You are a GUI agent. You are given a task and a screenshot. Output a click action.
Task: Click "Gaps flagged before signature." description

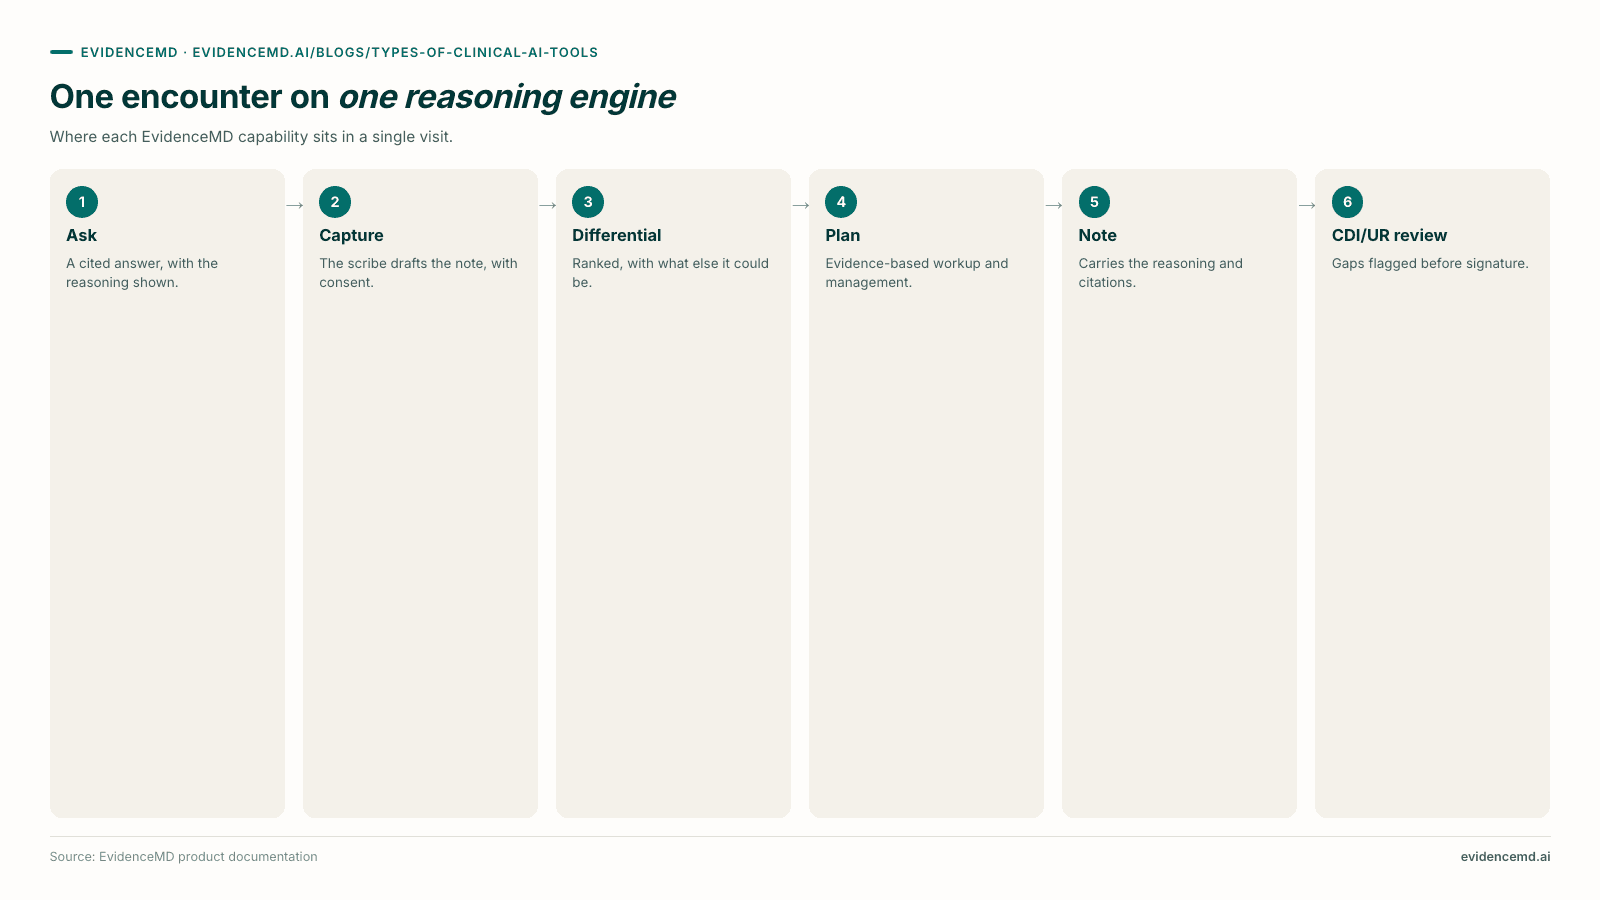(x=1430, y=264)
